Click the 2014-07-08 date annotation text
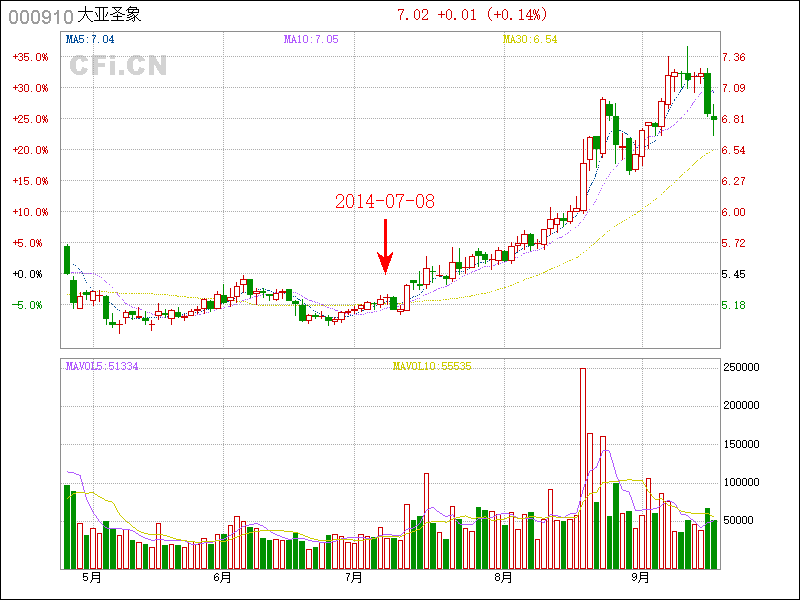800x600 pixels. [x=385, y=201]
